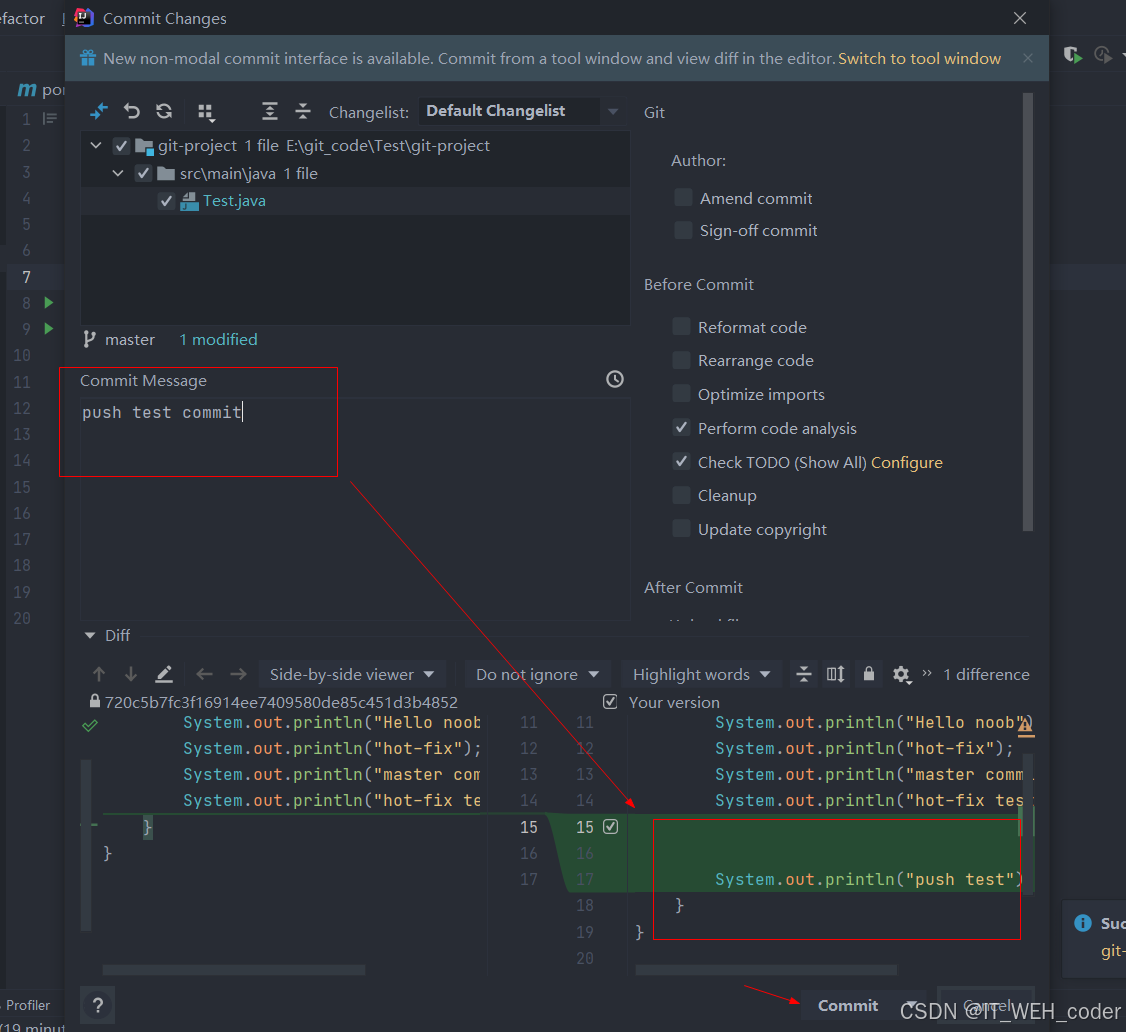The height and width of the screenshot is (1032, 1126).
Task: Collapse the git-project tree node
Action: [x=96, y=146]
